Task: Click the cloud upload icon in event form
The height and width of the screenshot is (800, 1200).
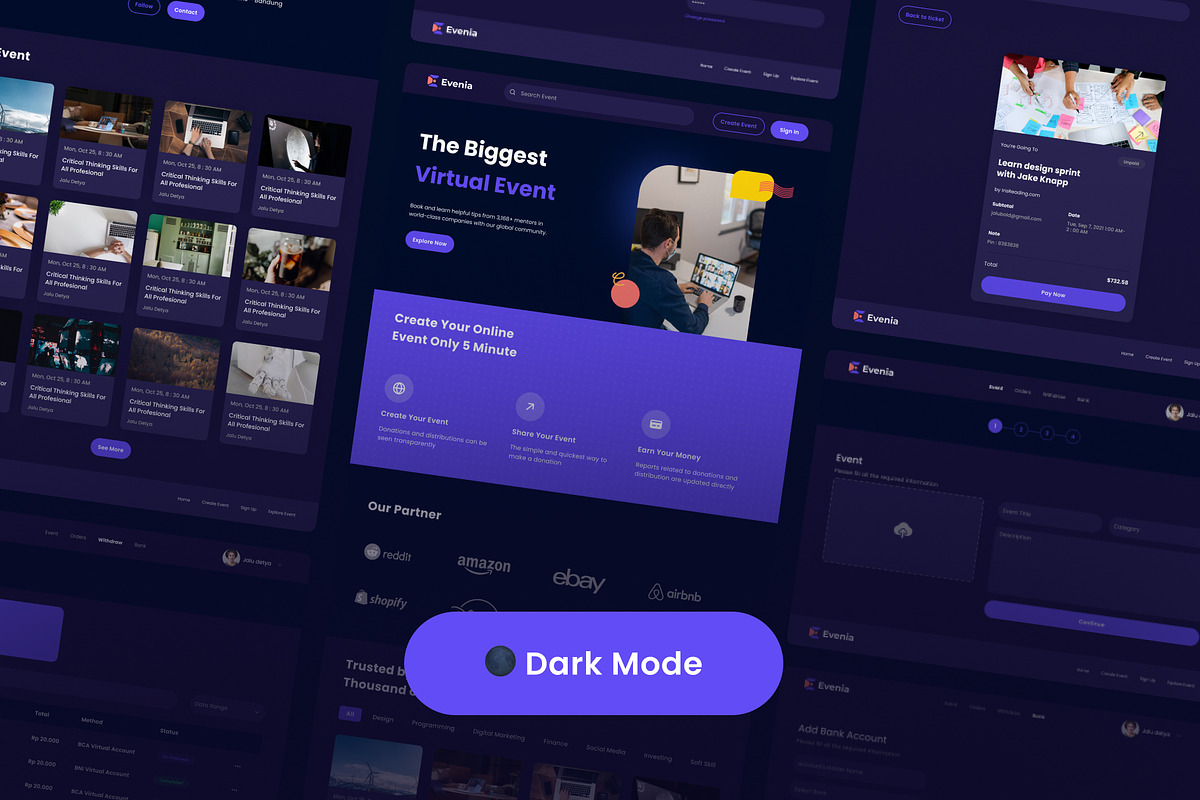Action: 902,531
